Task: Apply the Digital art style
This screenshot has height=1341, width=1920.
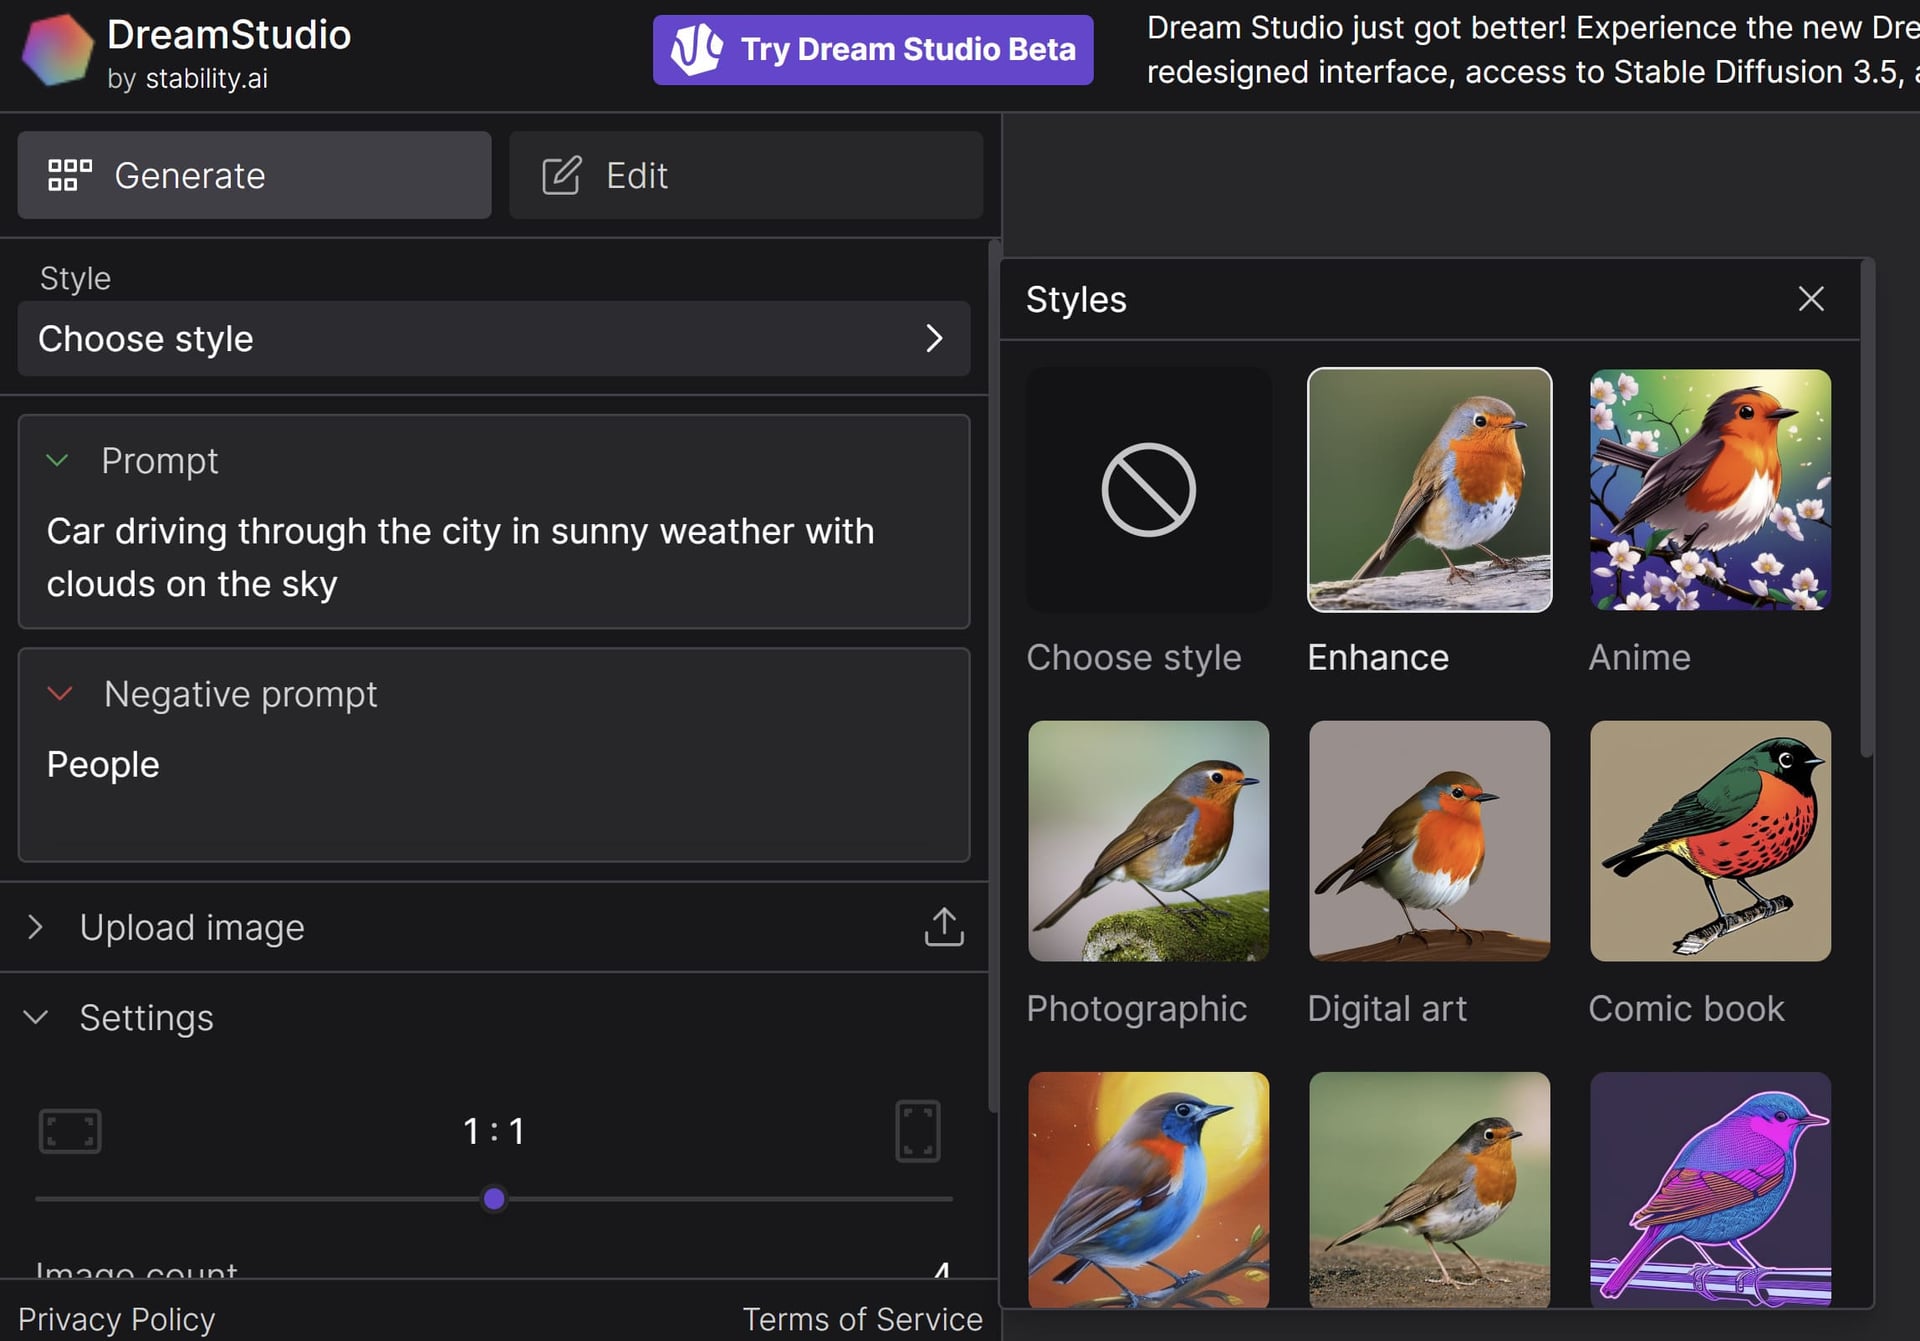Action: 1429,841
